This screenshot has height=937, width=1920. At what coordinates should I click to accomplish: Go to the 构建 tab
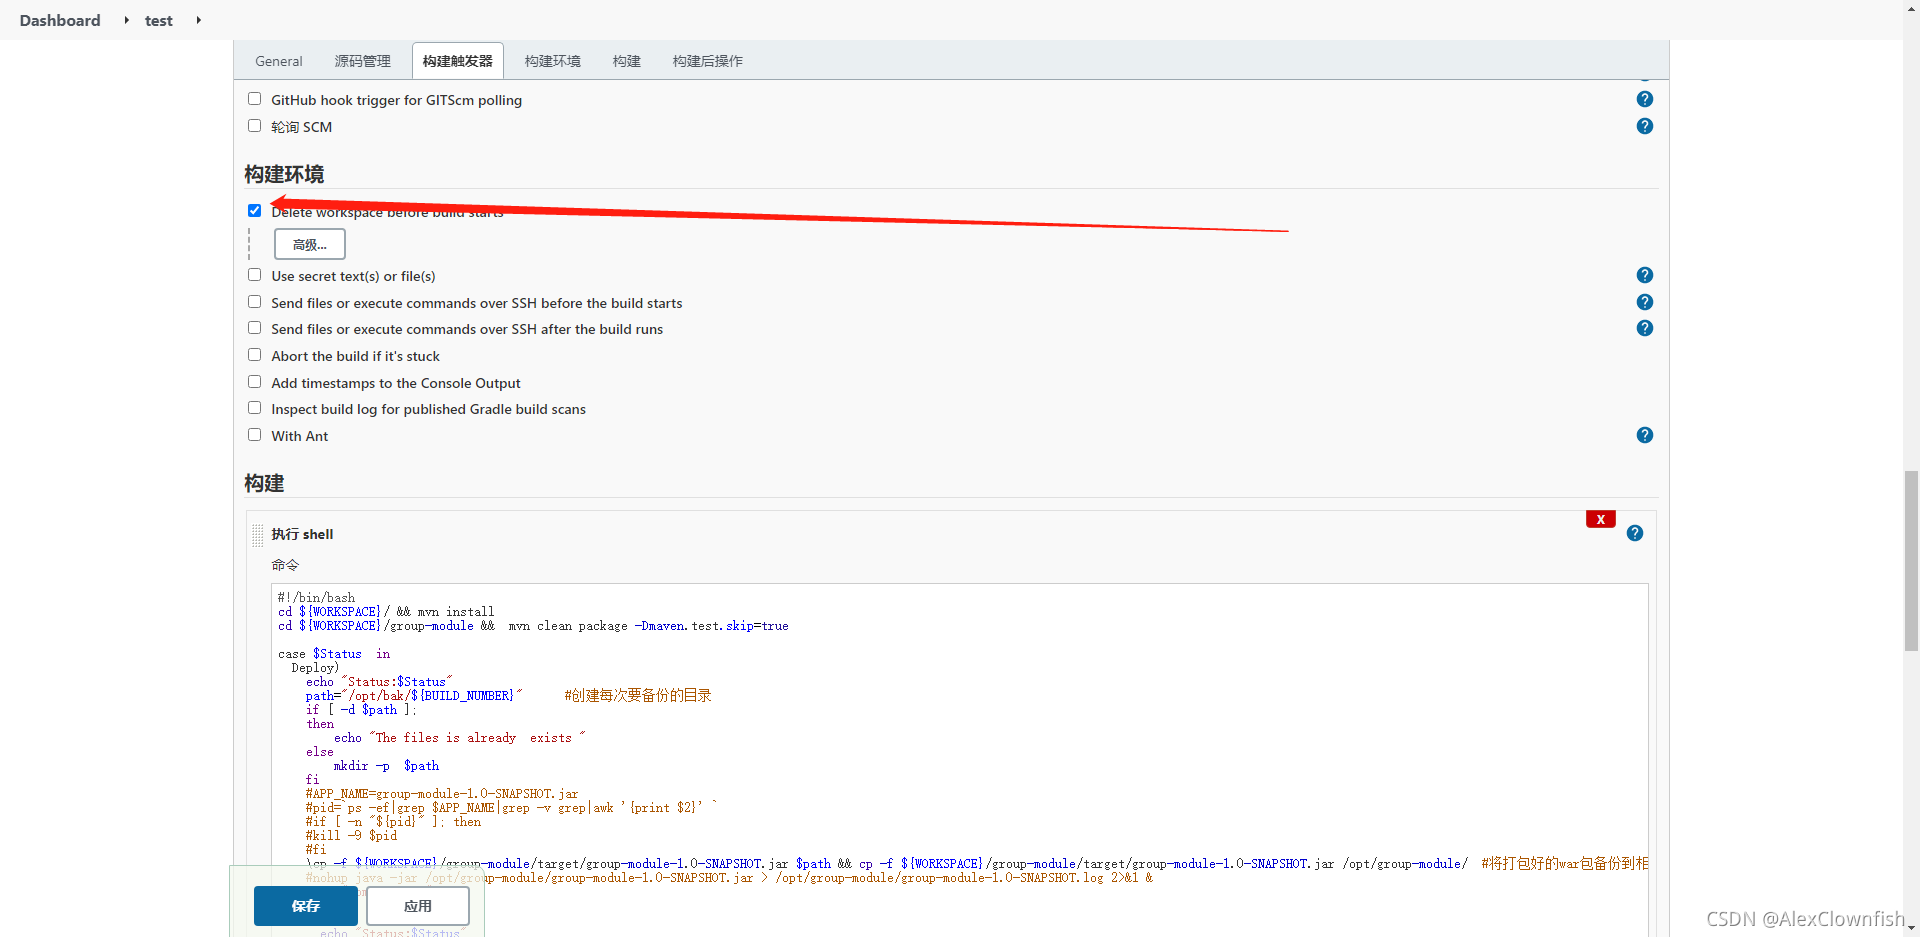coord(627,61)
